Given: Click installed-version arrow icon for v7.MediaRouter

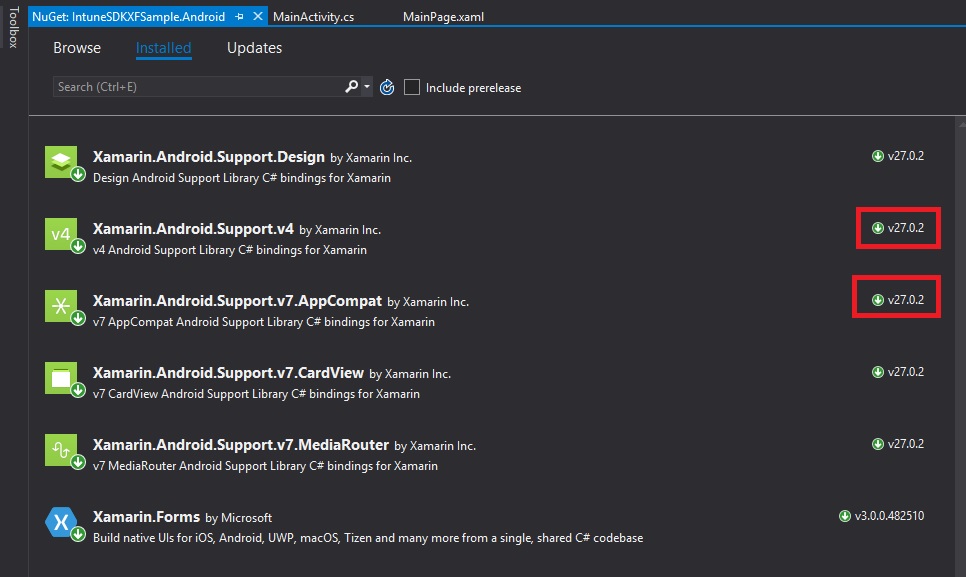Looking at the screenshot, I should click(x=878, y=444).
